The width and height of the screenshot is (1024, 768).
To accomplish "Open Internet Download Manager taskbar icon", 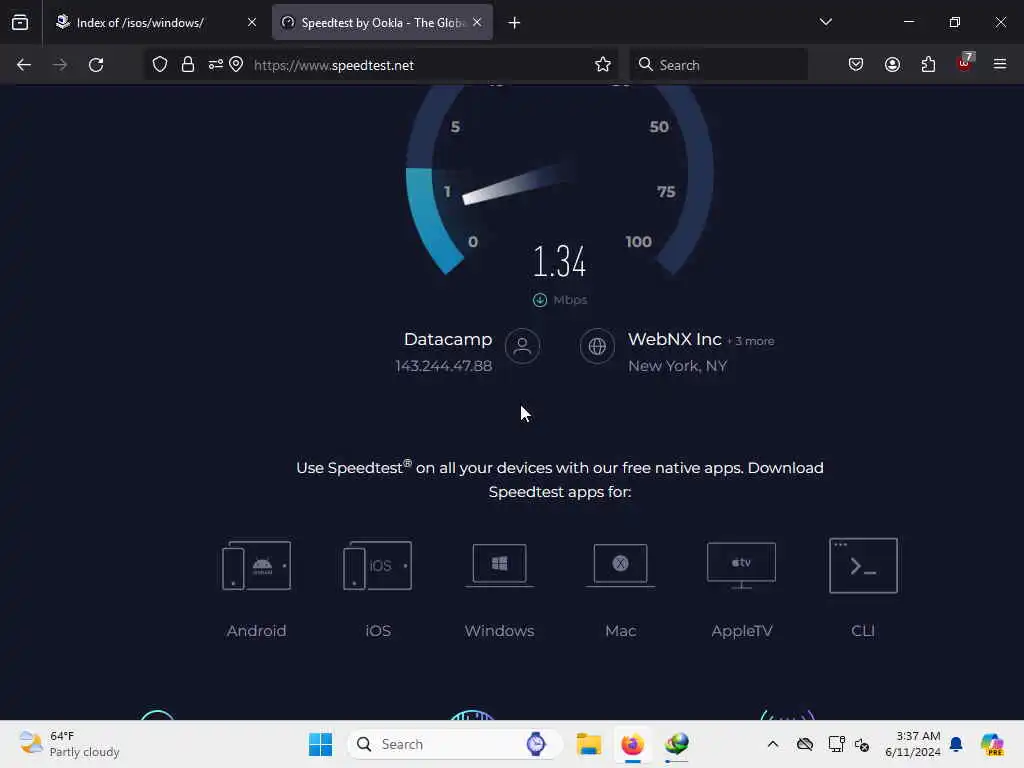I will [677, 744].
